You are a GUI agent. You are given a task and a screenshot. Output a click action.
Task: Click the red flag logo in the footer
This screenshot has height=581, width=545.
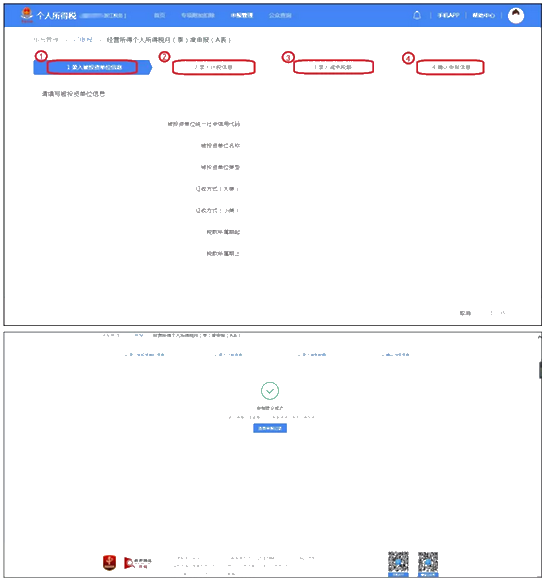click(138, 563)
